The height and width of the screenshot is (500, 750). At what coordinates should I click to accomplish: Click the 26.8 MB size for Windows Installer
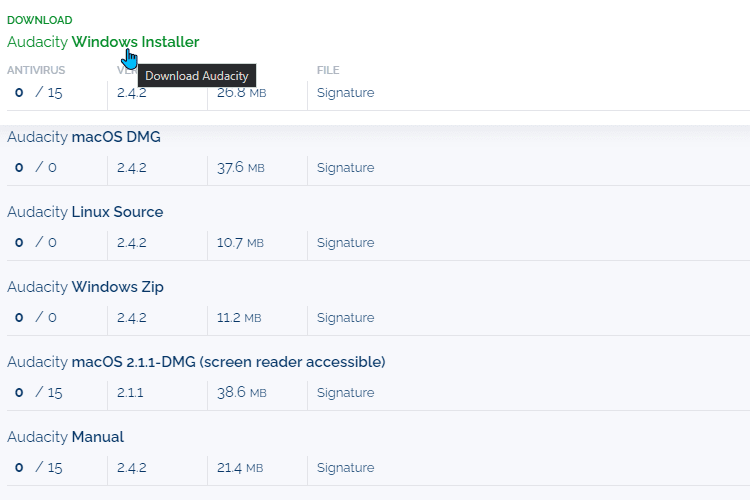[x=242, y=93]
